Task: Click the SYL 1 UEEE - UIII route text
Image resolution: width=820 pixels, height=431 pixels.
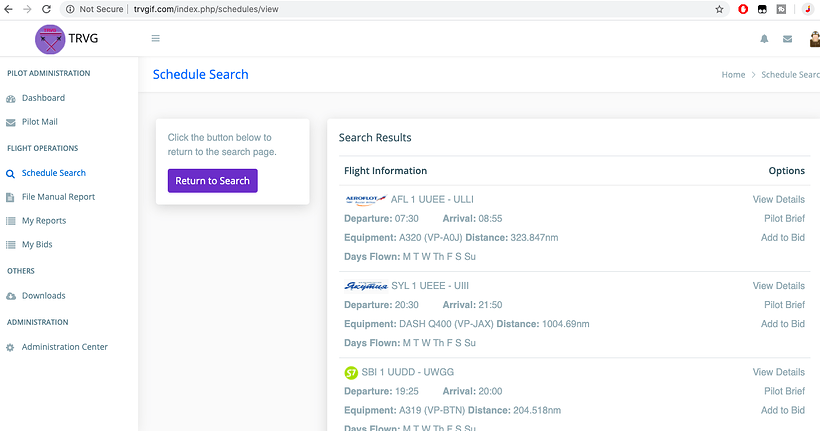Action: pyautogui.click(x=430, y=286)
